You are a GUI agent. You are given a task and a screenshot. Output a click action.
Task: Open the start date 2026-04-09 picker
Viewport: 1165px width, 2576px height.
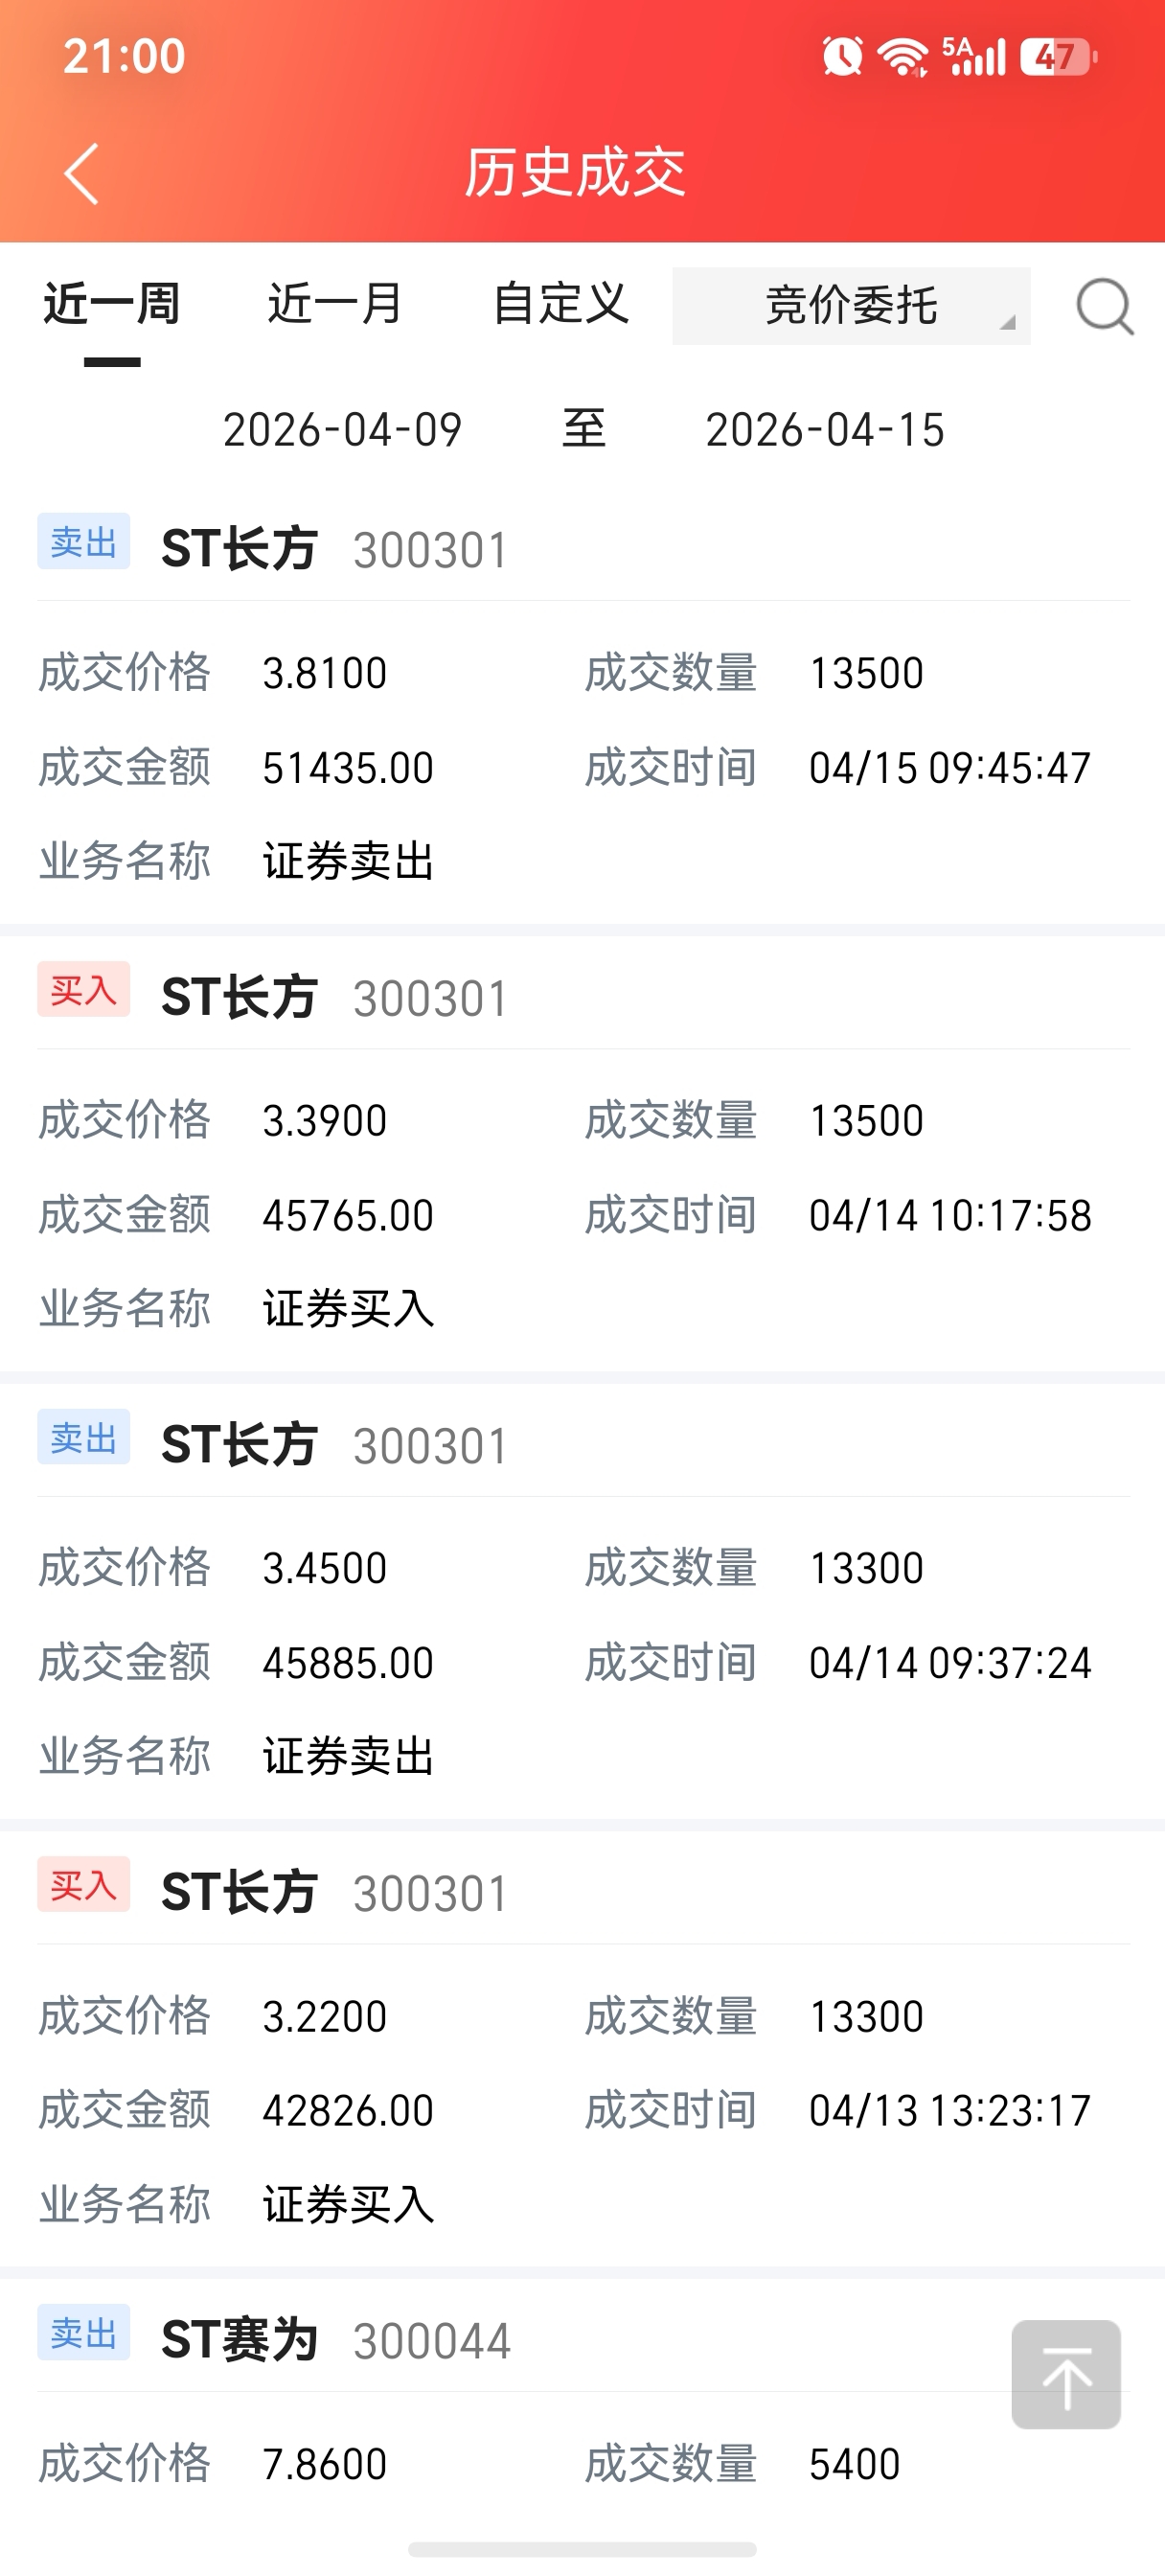click(342, 430)
